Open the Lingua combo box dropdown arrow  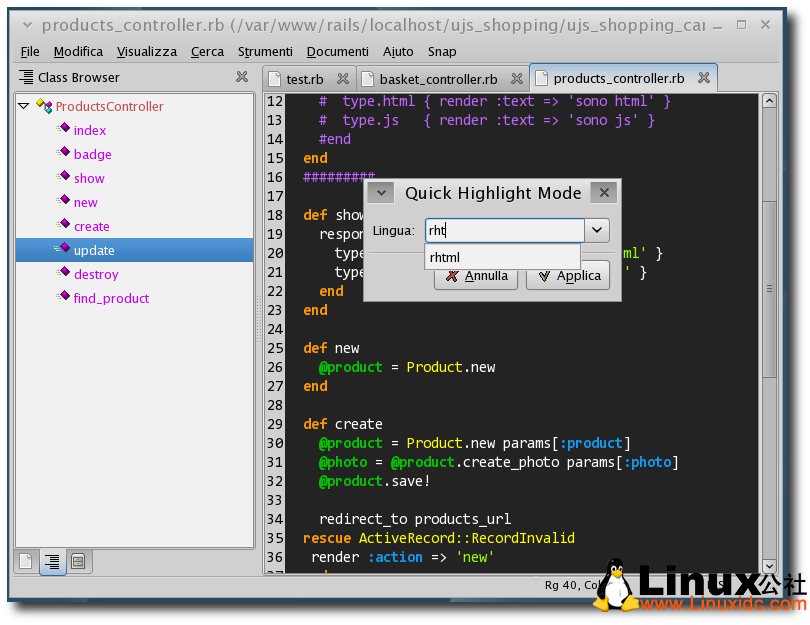click(x=597, y=231)
